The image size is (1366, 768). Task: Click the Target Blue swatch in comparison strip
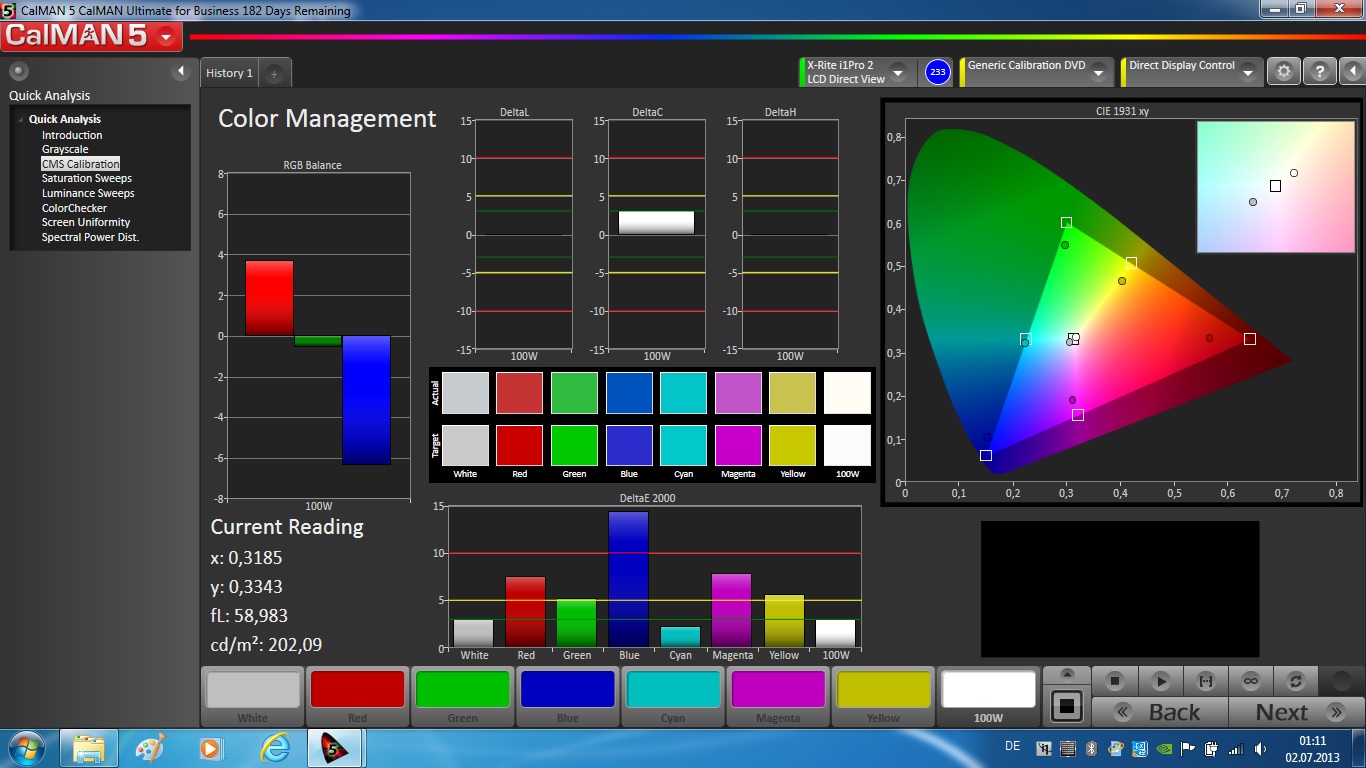click(x=629, y=446)
